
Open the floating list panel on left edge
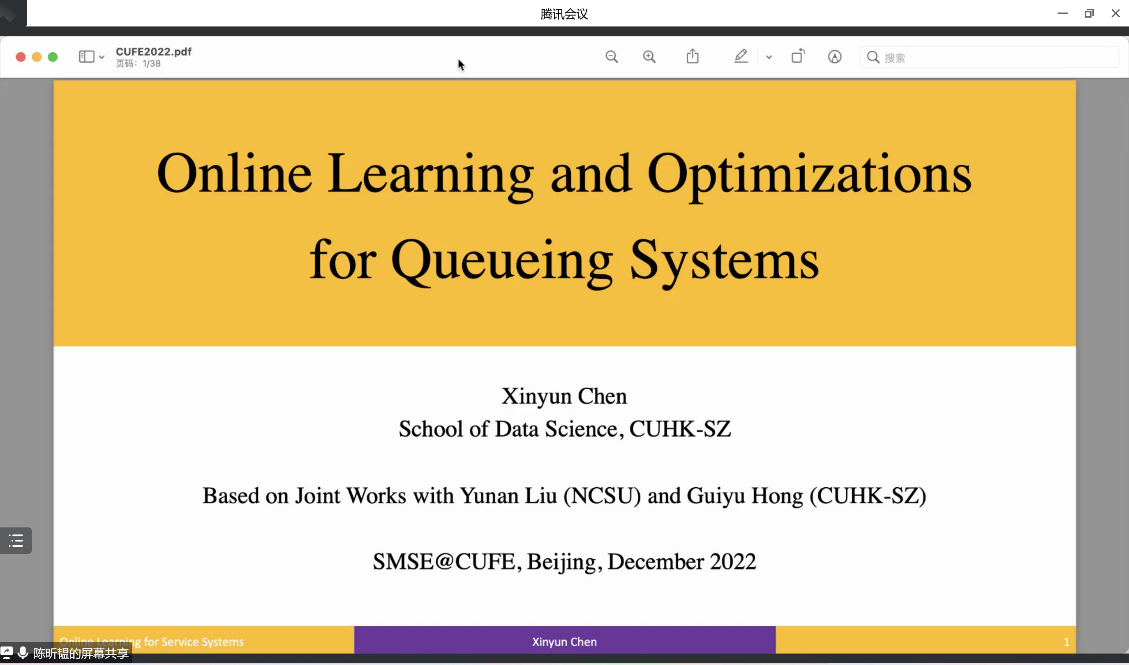point(16,541)
